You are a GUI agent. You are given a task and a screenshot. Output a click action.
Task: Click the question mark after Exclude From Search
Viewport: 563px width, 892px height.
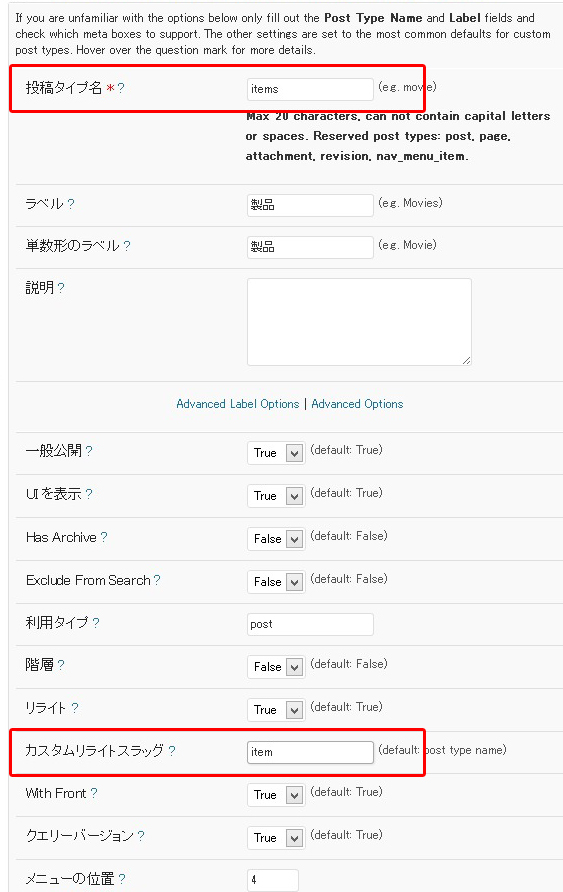point(157,580)
